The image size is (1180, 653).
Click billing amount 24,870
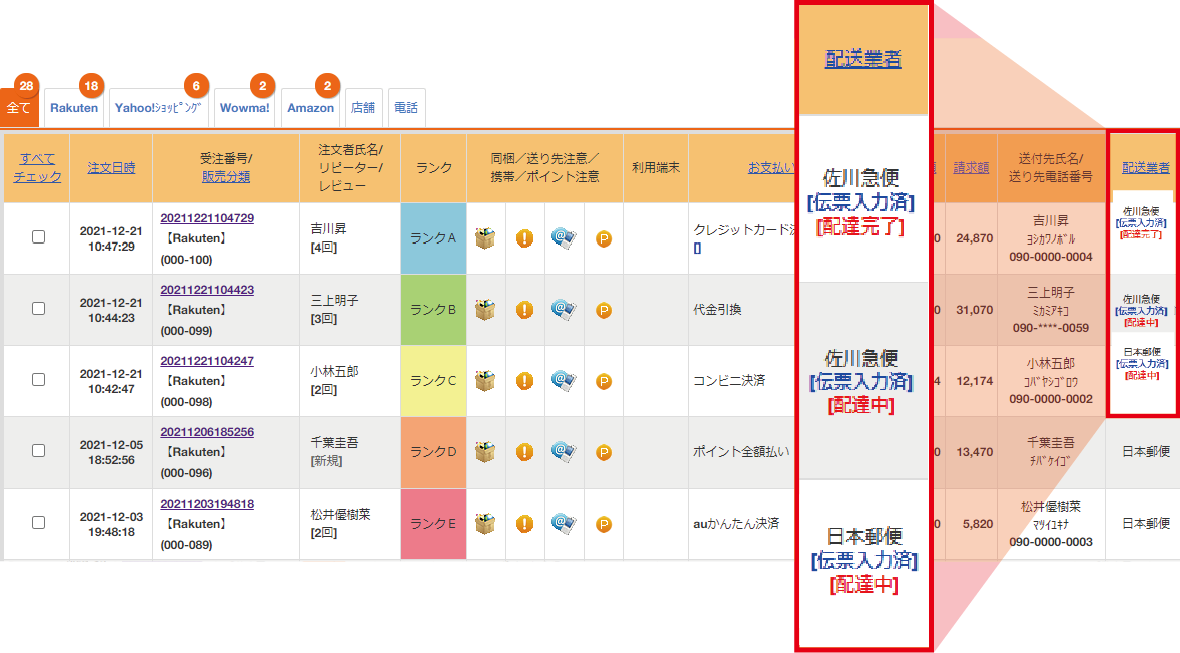(x=975, y=238)
